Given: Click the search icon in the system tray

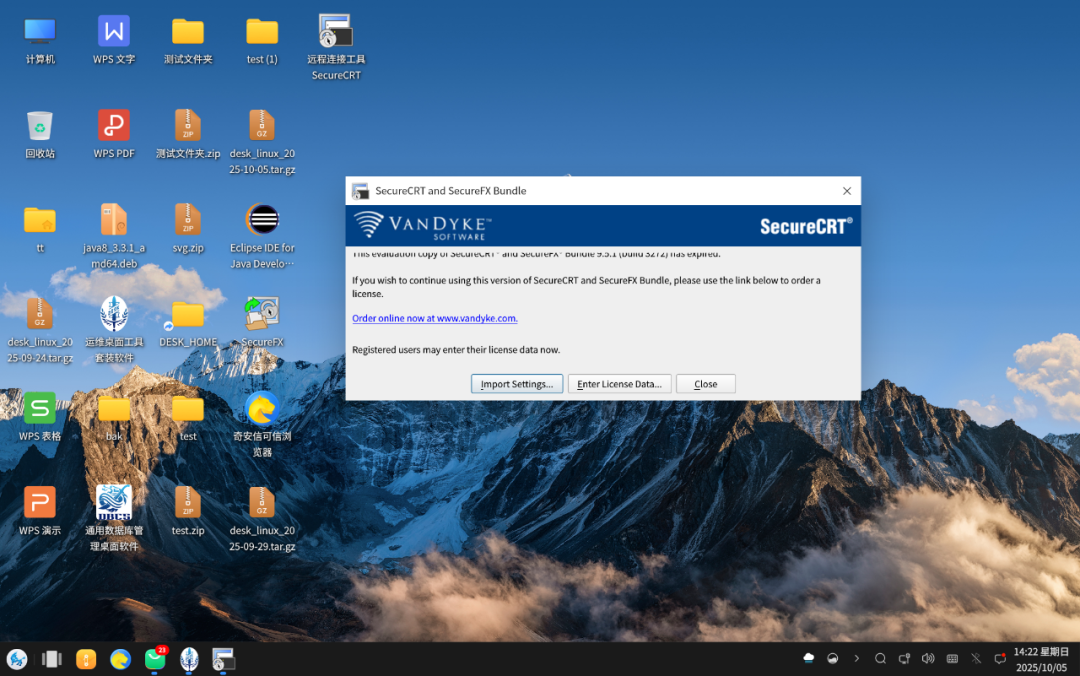Looking at the screenshot, I should 880,659.
